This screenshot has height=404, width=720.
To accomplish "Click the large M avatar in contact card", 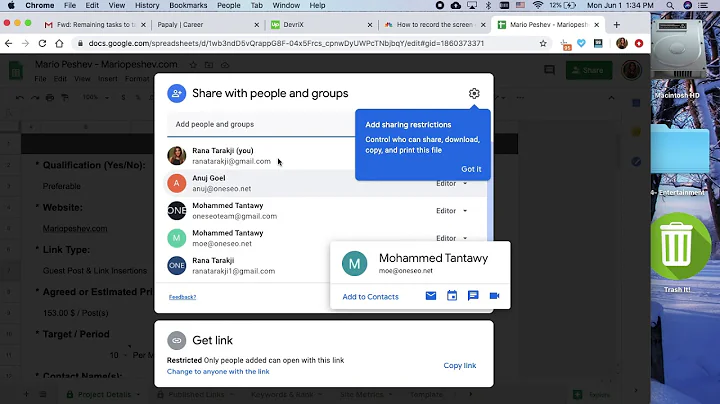I will [x=354, y=264].
